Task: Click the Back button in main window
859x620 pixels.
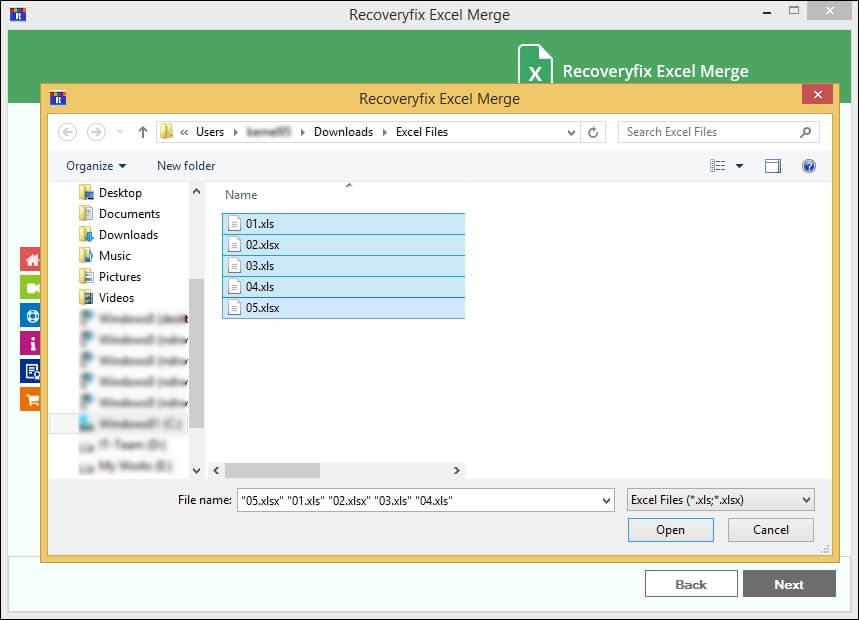Action: point(691,584)
